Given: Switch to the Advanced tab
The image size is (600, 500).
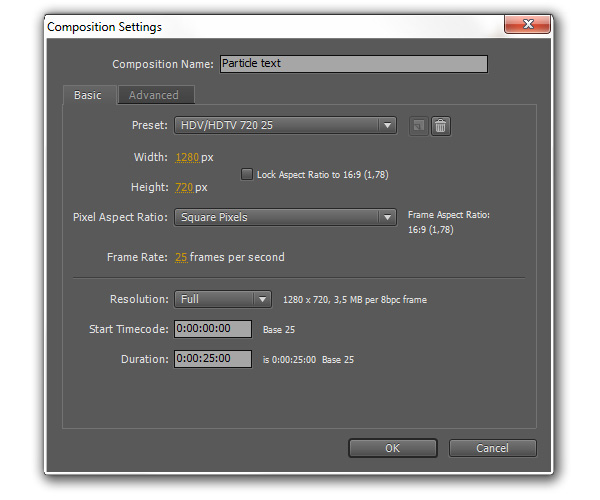Looking at the screenshot, I should point(156,95).
